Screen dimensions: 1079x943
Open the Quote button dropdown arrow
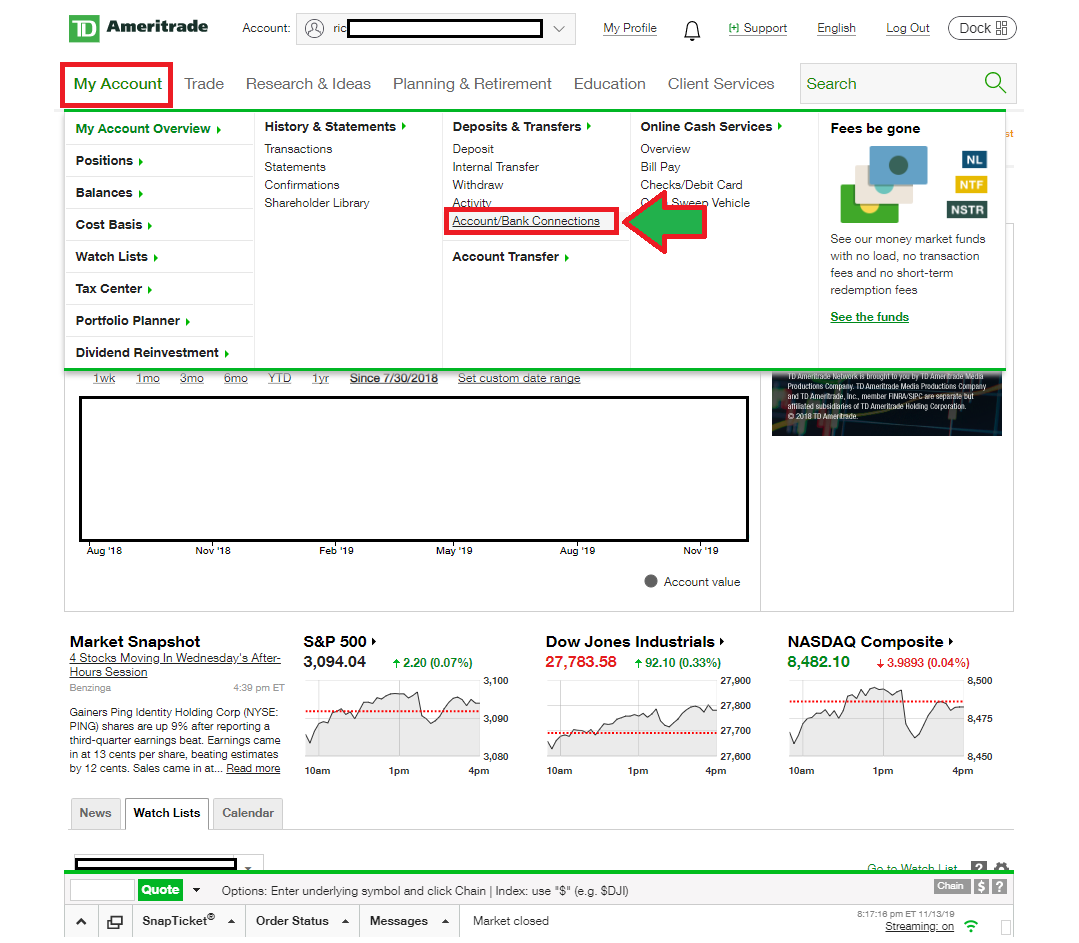(x=196, y=890)
